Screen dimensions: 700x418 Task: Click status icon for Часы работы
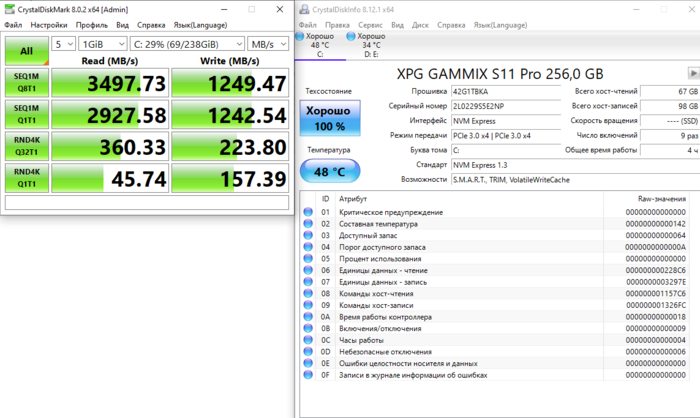(308, 339)
